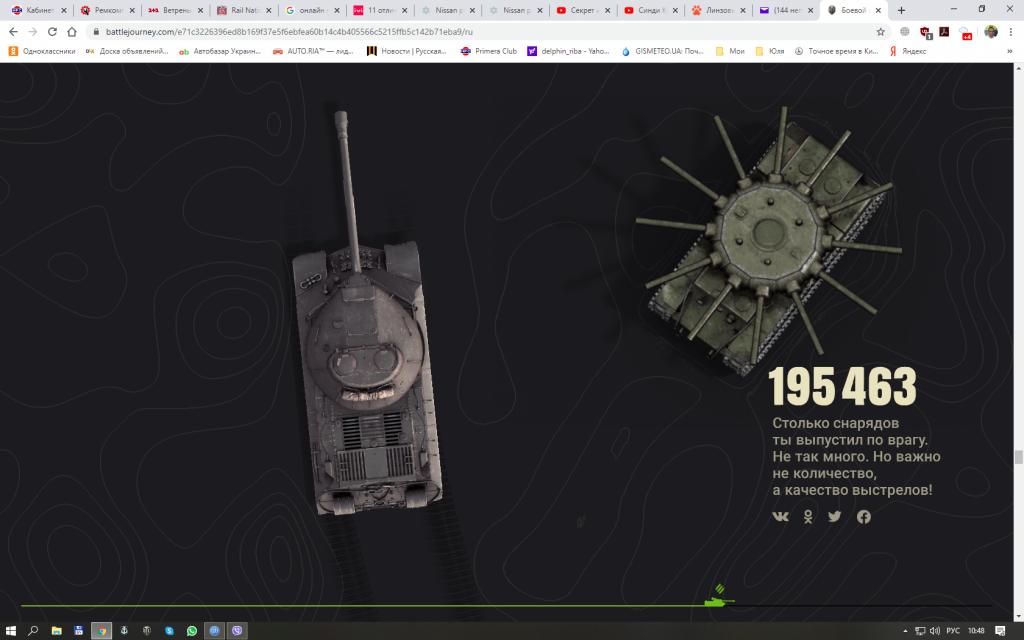The width and height of the screenshot is (1024, 640).
Task: Open the Primera Club bookmark
Action: pos(488,51)
